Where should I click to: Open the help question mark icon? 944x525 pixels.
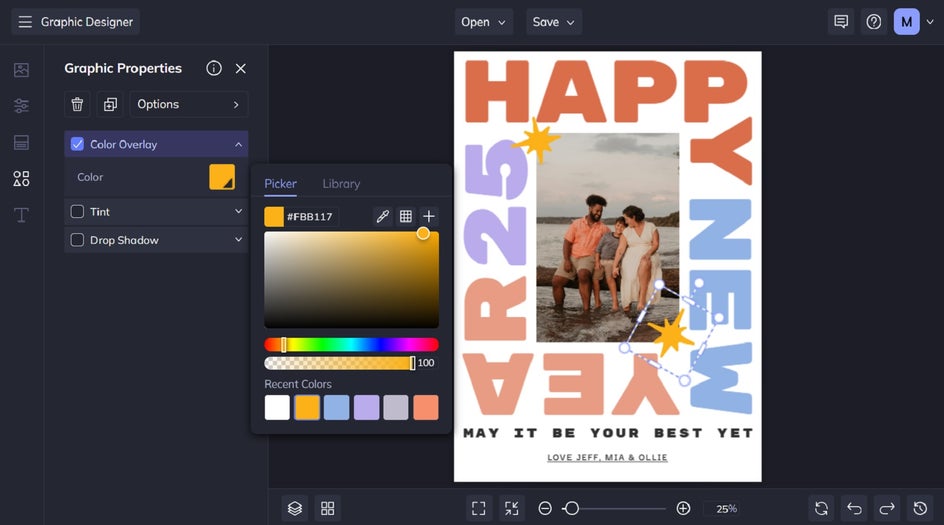point(874,22)
